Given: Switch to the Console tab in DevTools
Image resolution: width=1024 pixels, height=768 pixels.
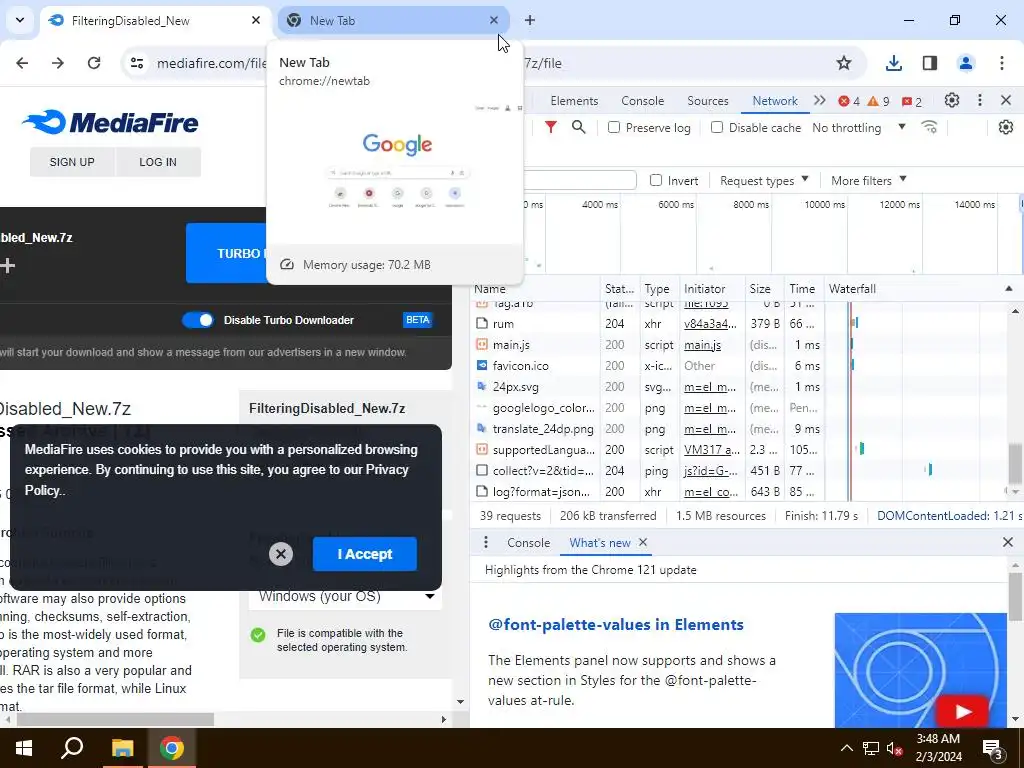Looking at the screenshot, I should click(x=643, y=101).
